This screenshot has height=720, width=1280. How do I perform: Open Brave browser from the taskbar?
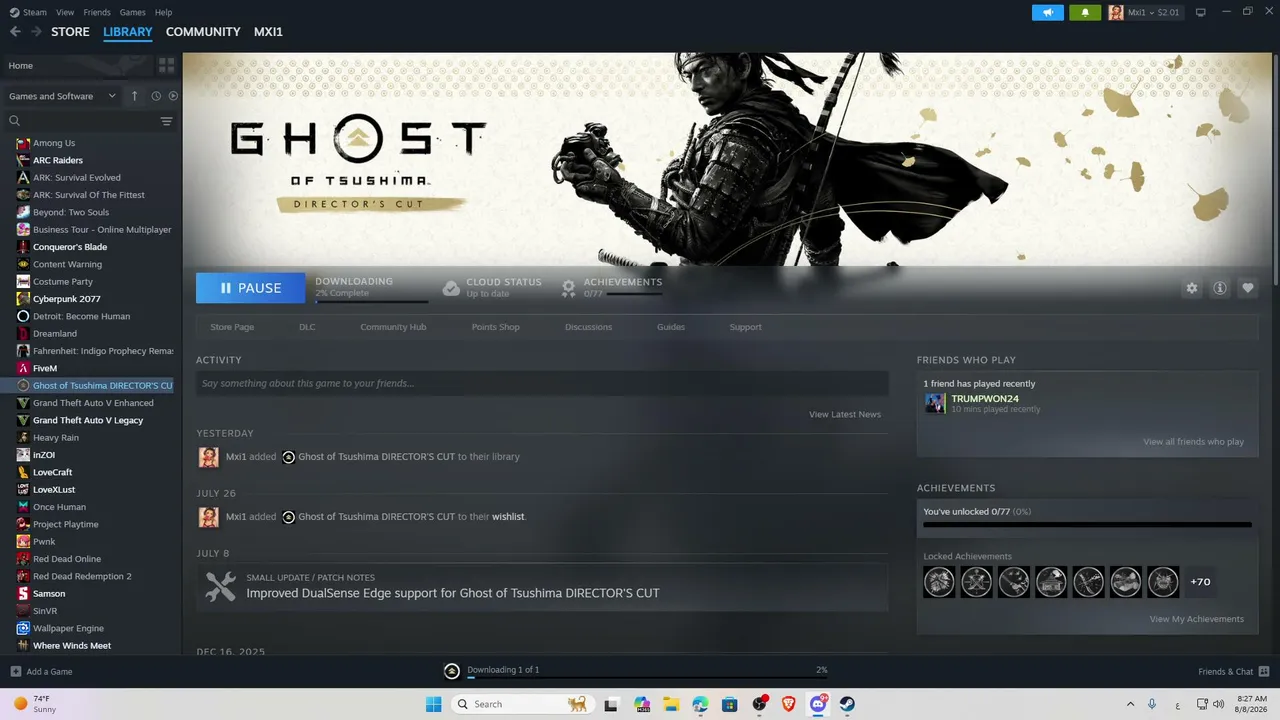789,704
